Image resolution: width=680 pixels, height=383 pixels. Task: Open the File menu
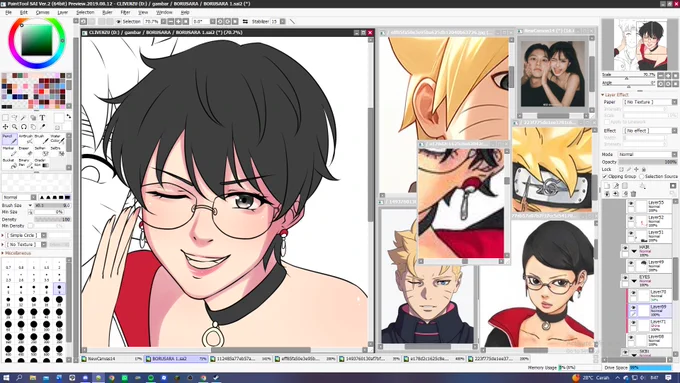tap(8, 13)
